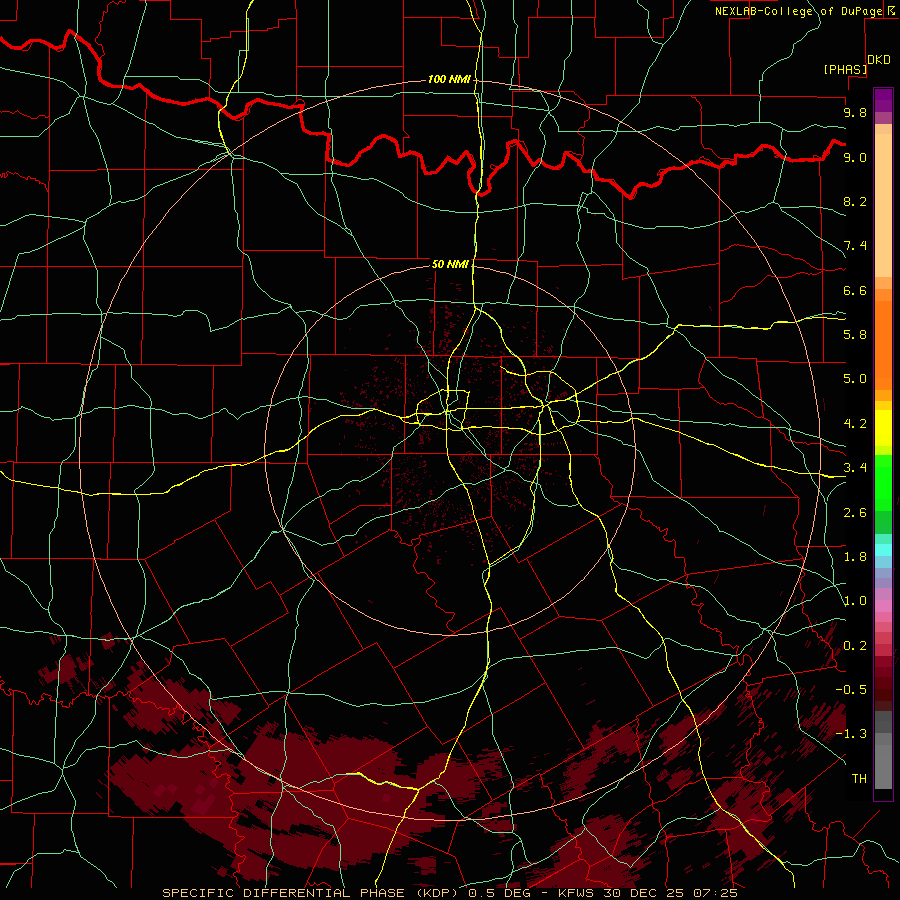Viewport: 900px width, 900px height.
Task: Click the [PHAS] units label
Action: point(845,69)
